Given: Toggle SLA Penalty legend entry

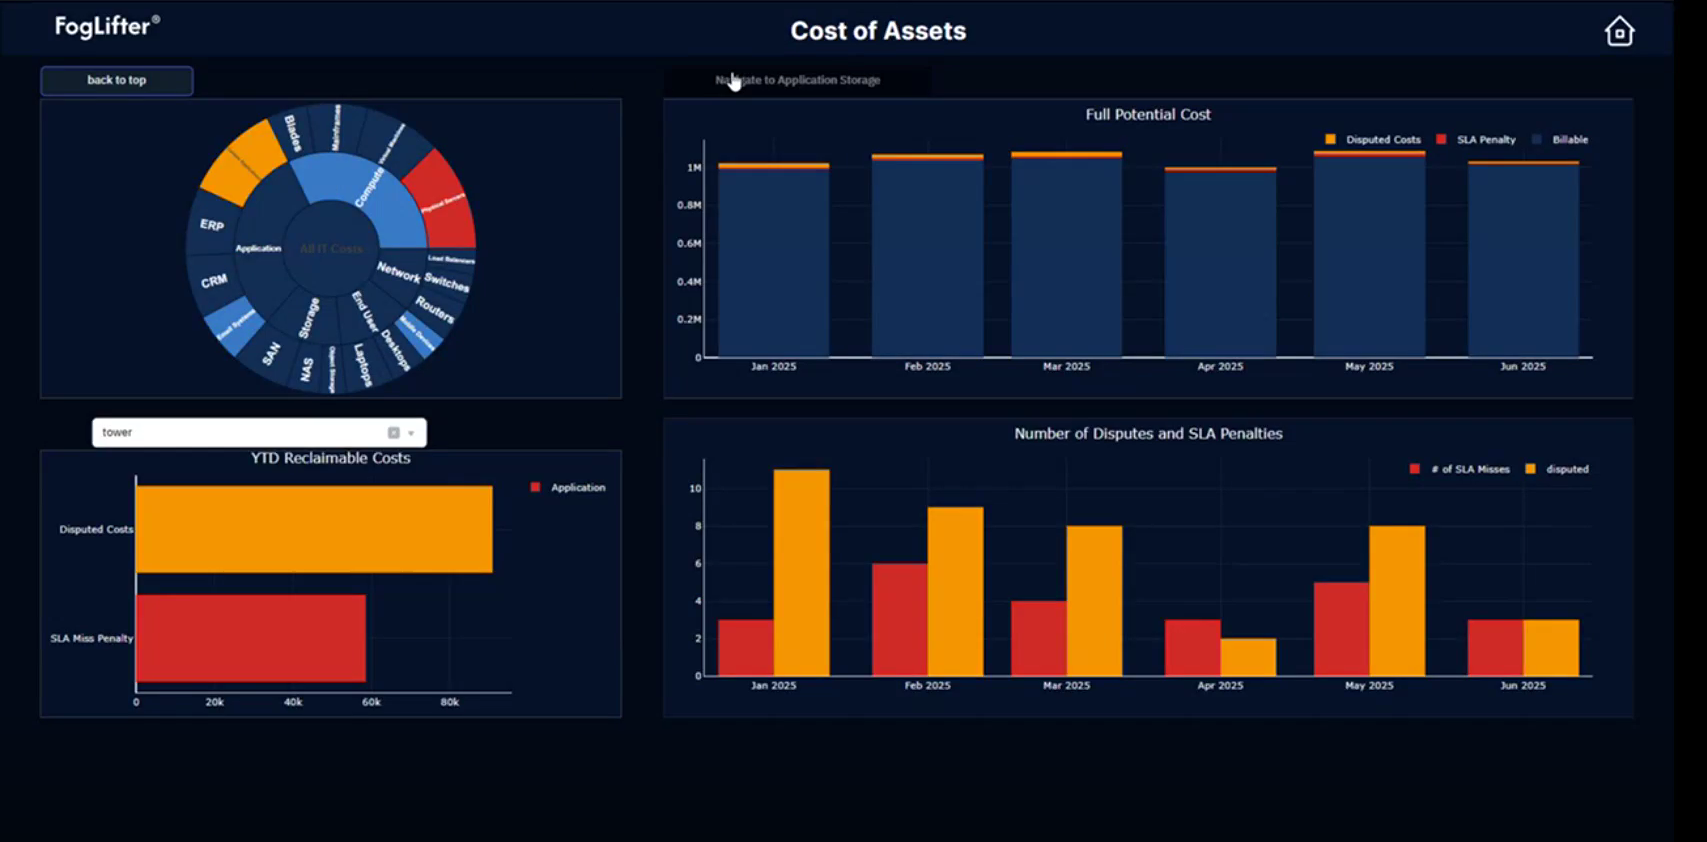Looking at the screenshot, I should [1476, 140].
